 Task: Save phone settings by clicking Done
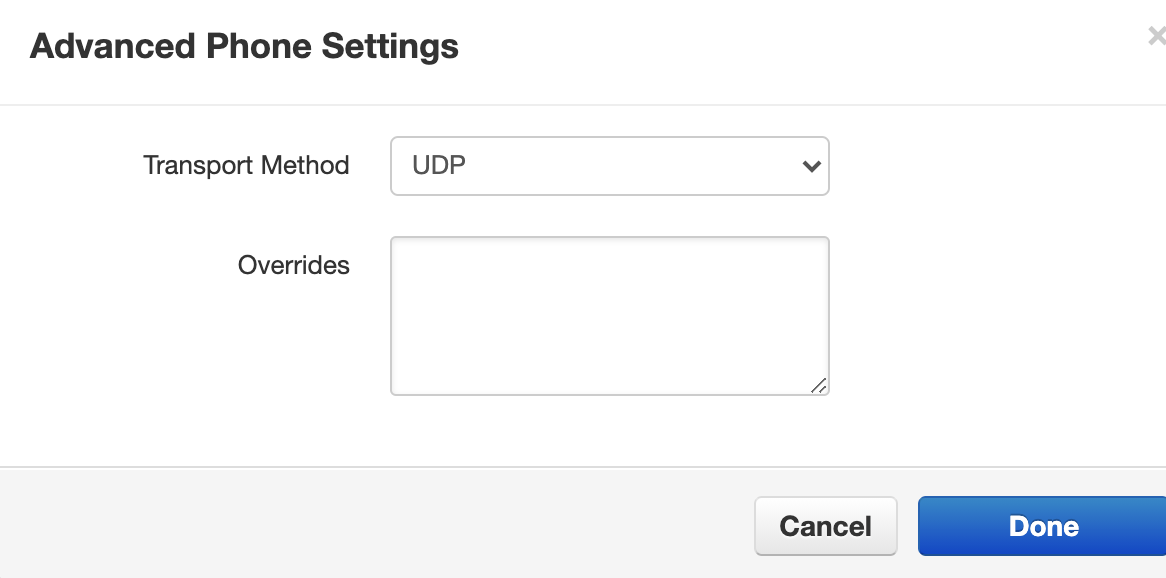pos(1043,526)
